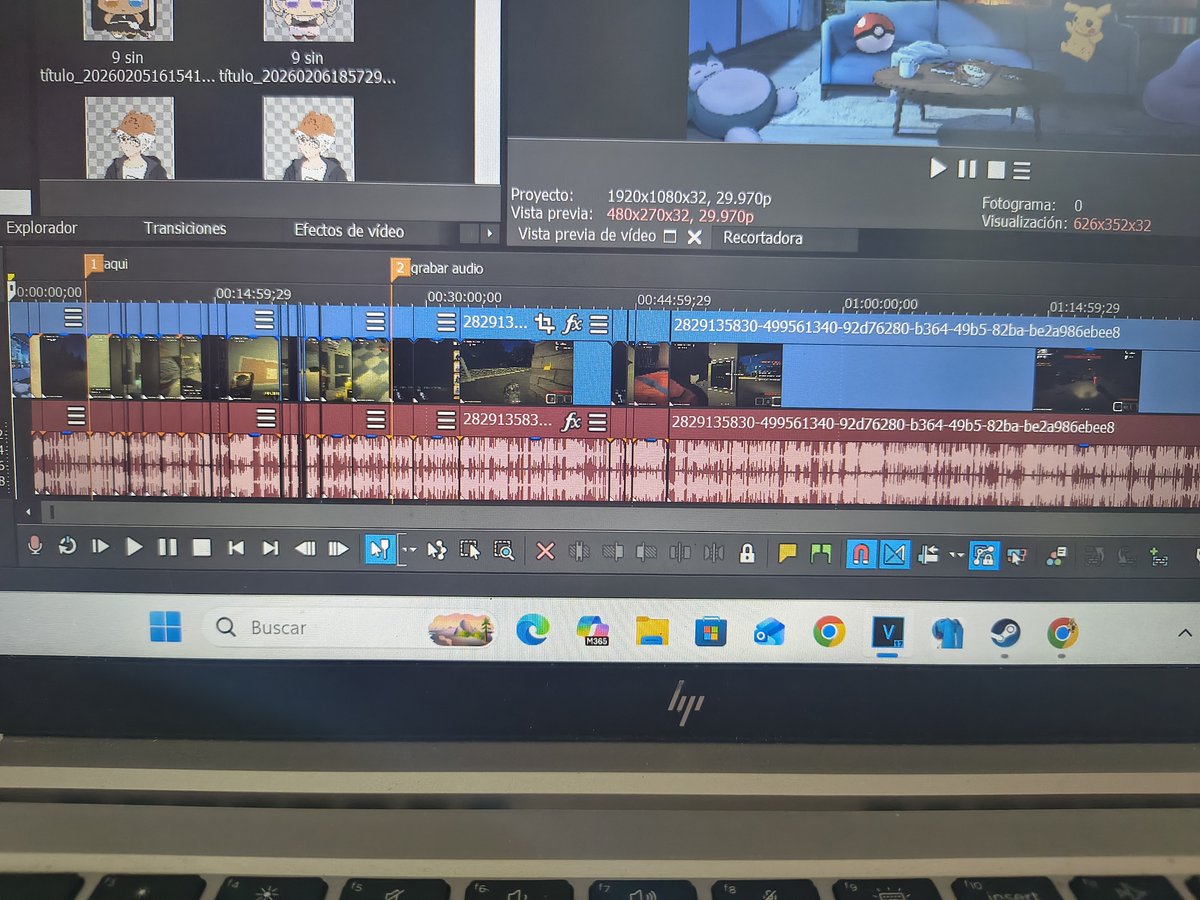This screenshot has width=1200, height=900.
Task: Switch to the Efectos de vídeo tab
Action: [349, 231]
